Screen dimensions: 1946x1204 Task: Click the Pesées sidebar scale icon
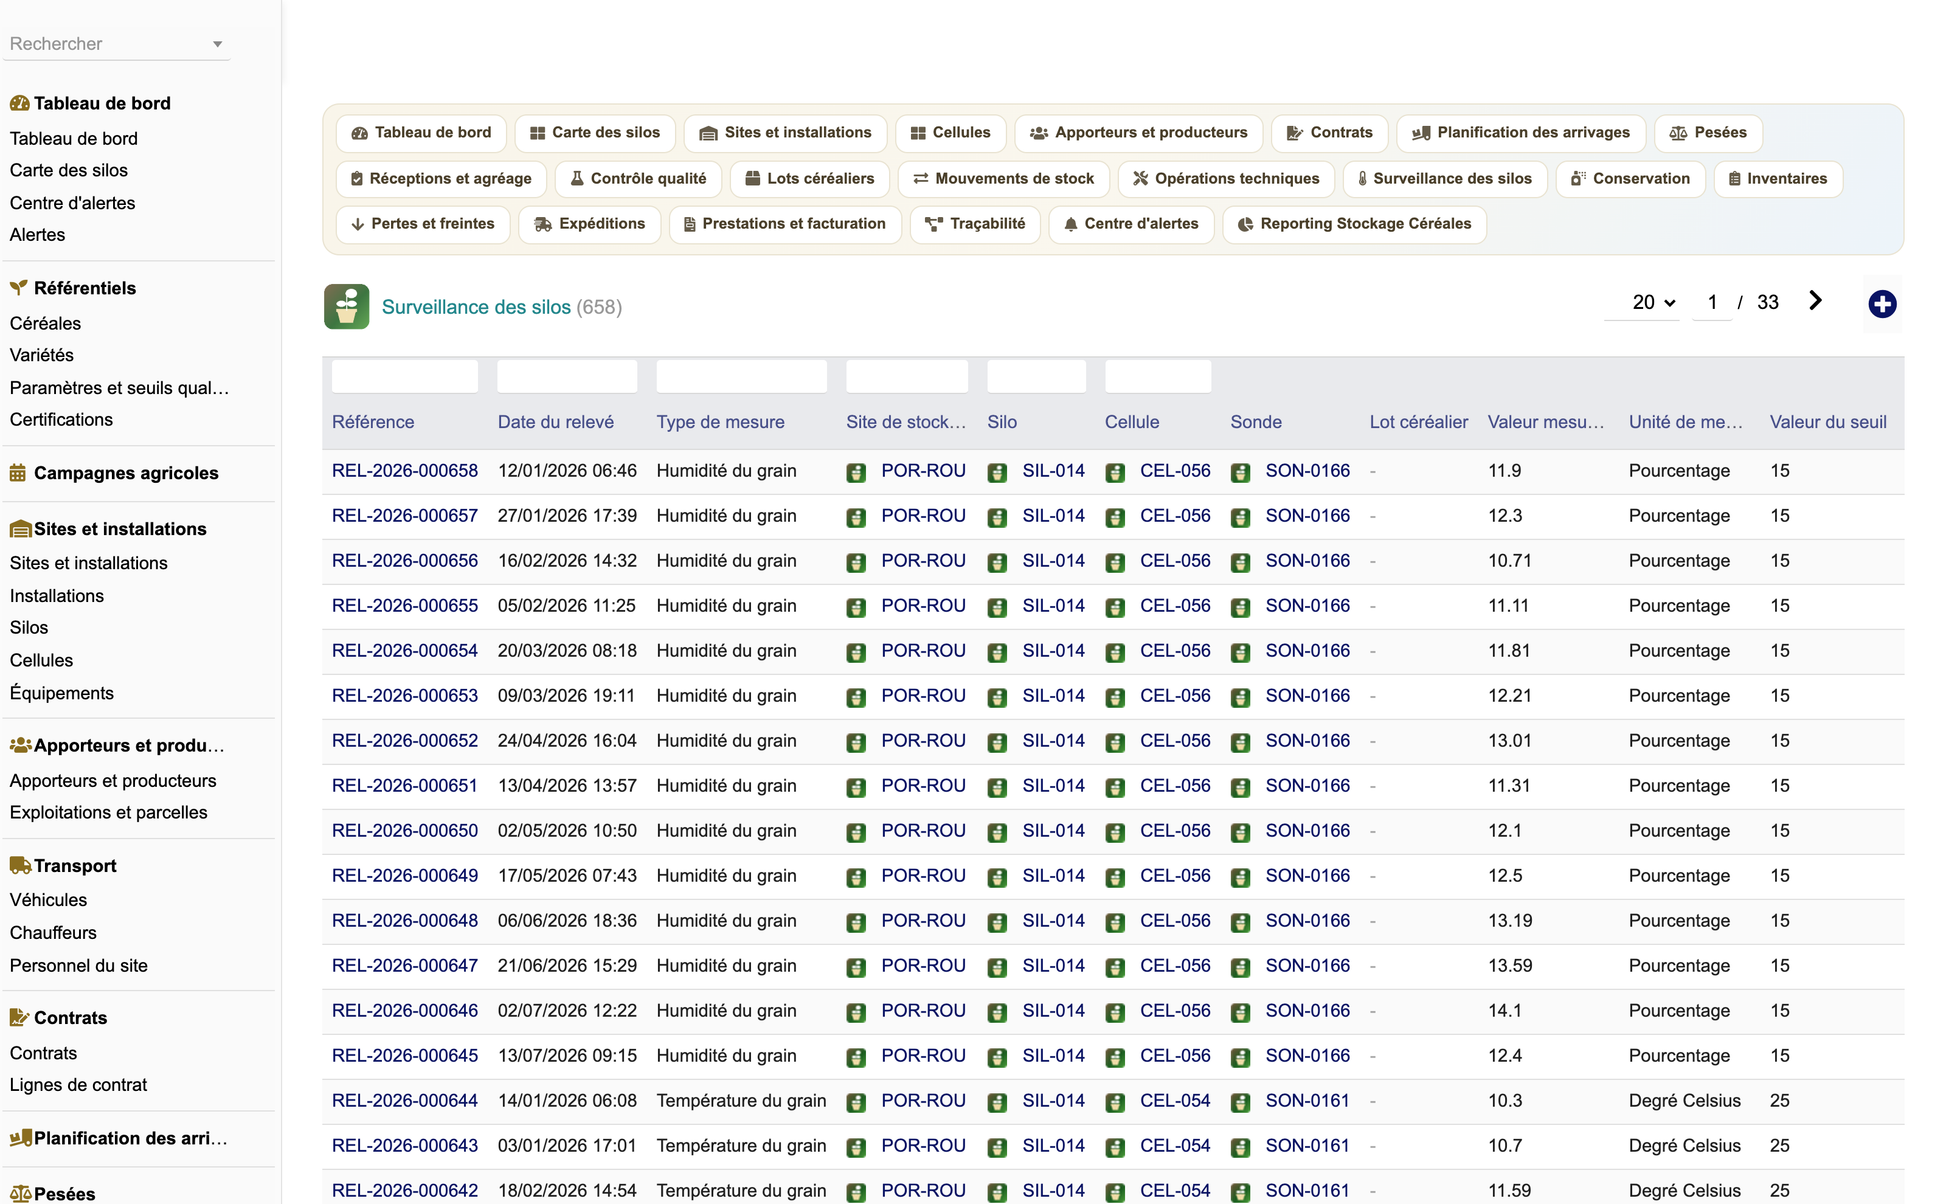click(x=20, y=1194)
